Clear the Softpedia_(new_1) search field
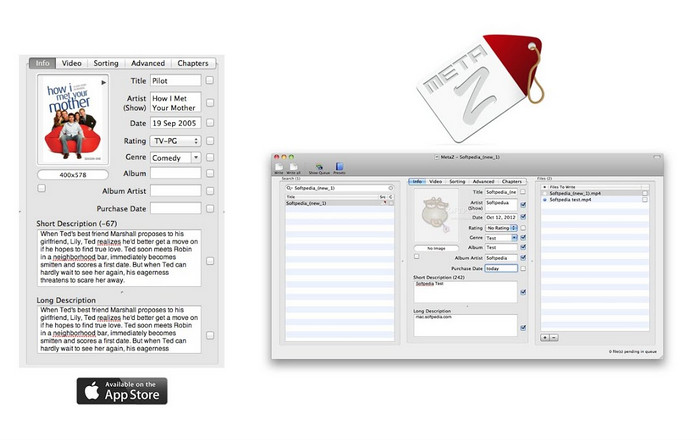This screenshot has width=700, height=441. [x=391, y=188]
